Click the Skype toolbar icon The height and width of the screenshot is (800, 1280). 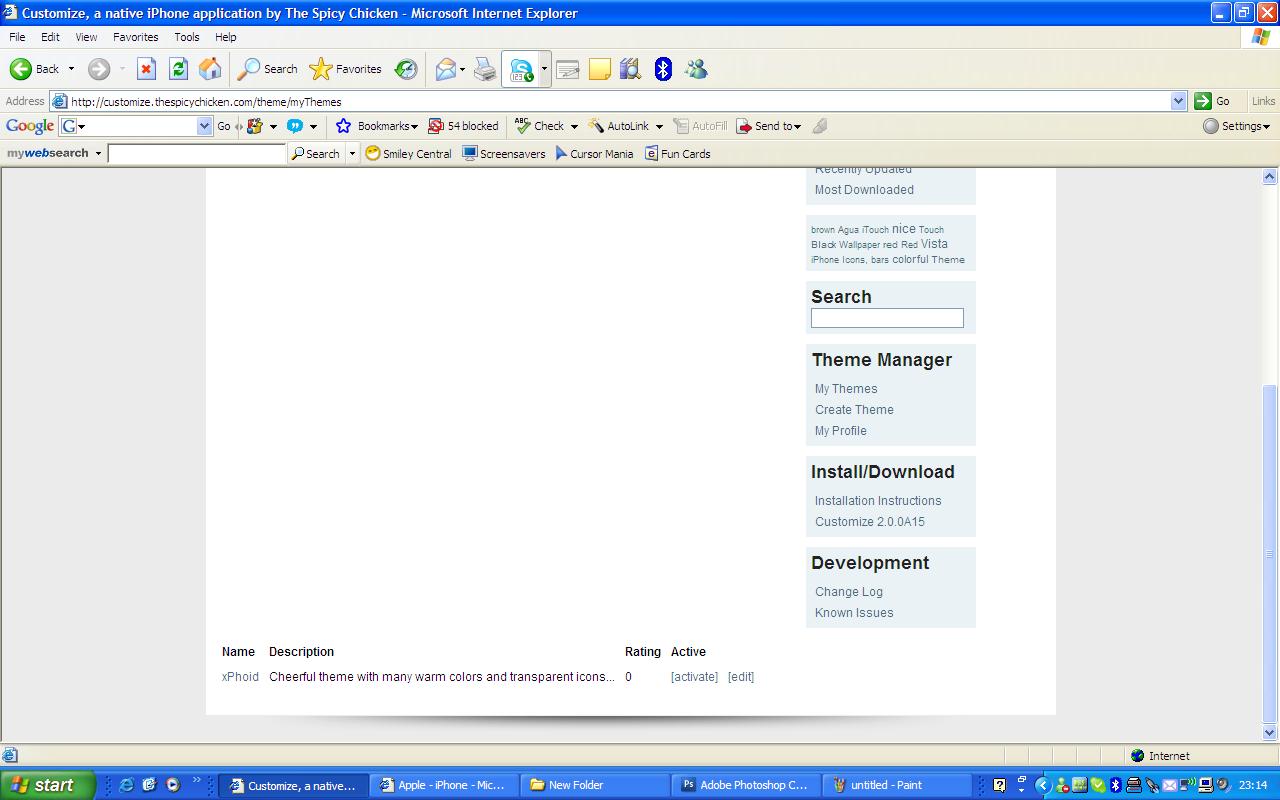521,69
